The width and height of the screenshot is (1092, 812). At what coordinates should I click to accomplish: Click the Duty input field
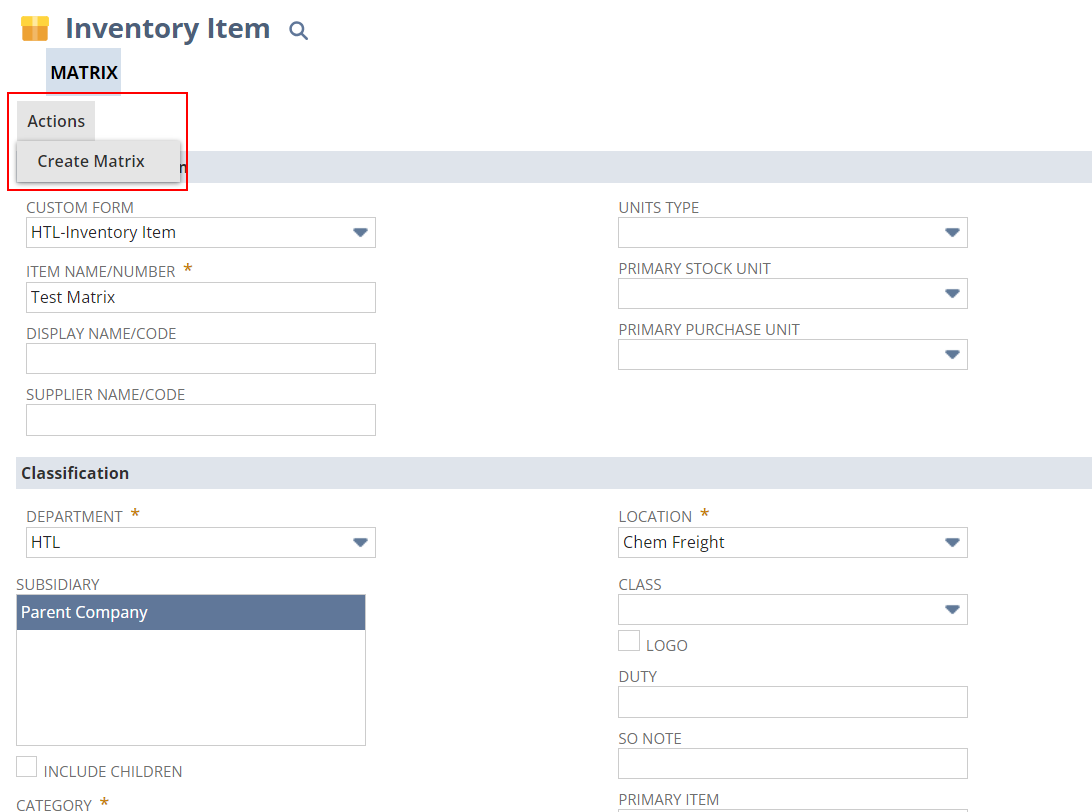click(x=792, y=702)
